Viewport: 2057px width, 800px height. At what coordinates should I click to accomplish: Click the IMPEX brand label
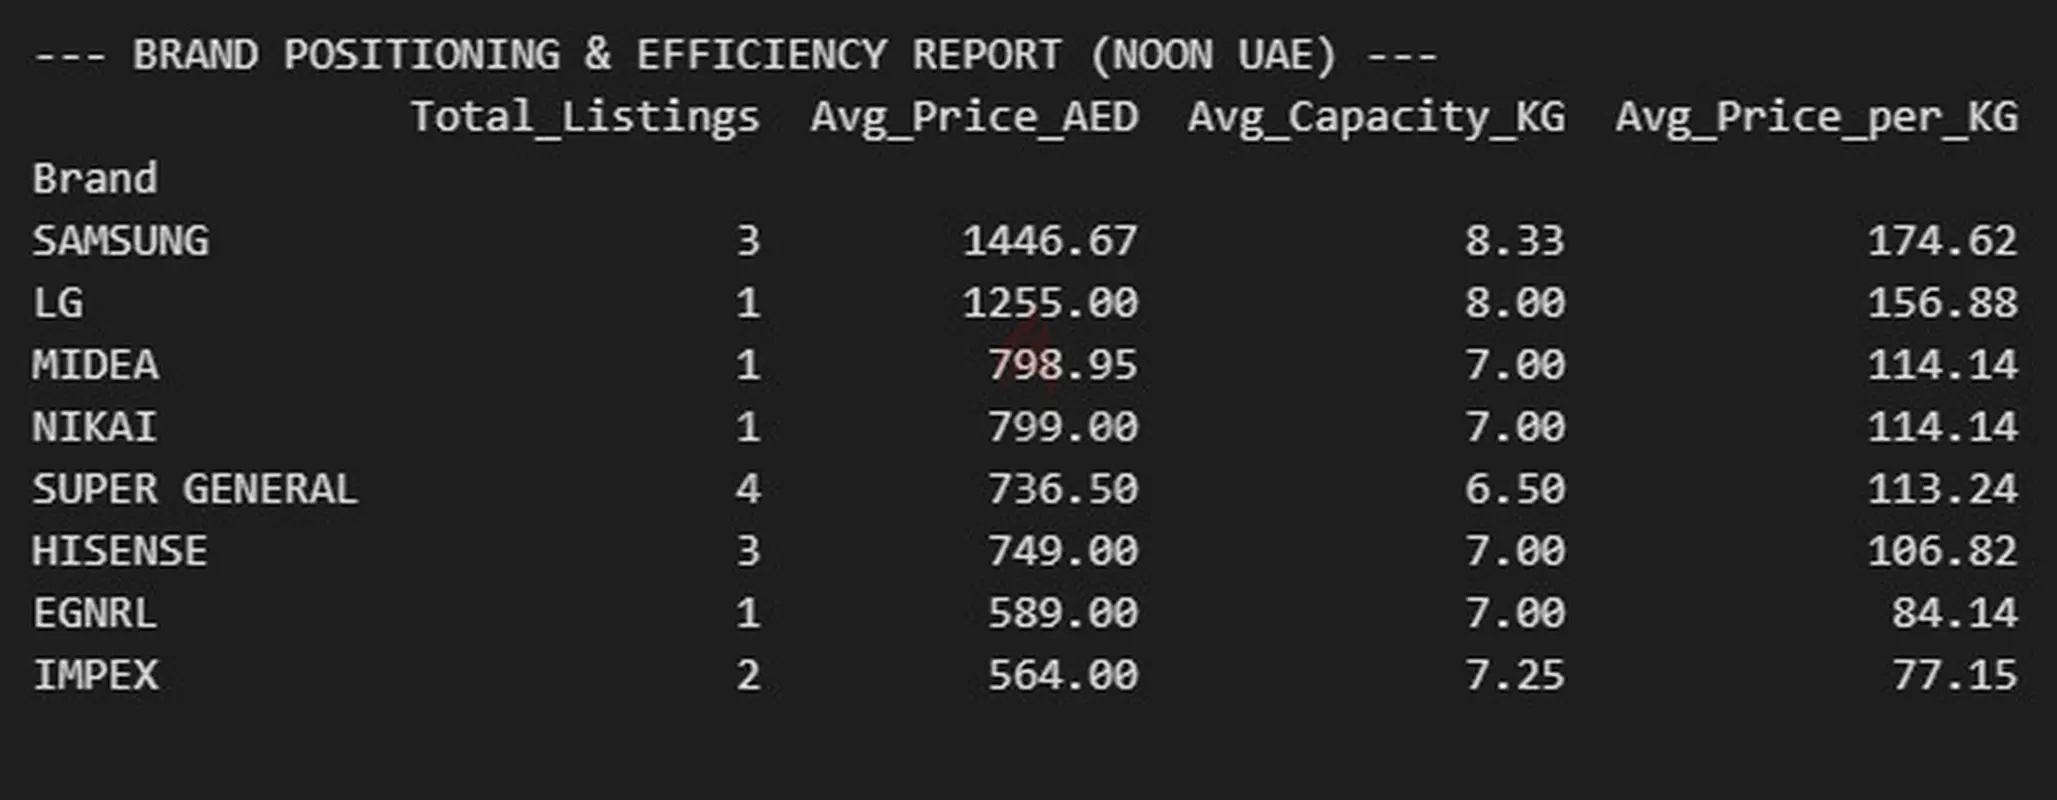pyautogui.click(x=96, y=675)
